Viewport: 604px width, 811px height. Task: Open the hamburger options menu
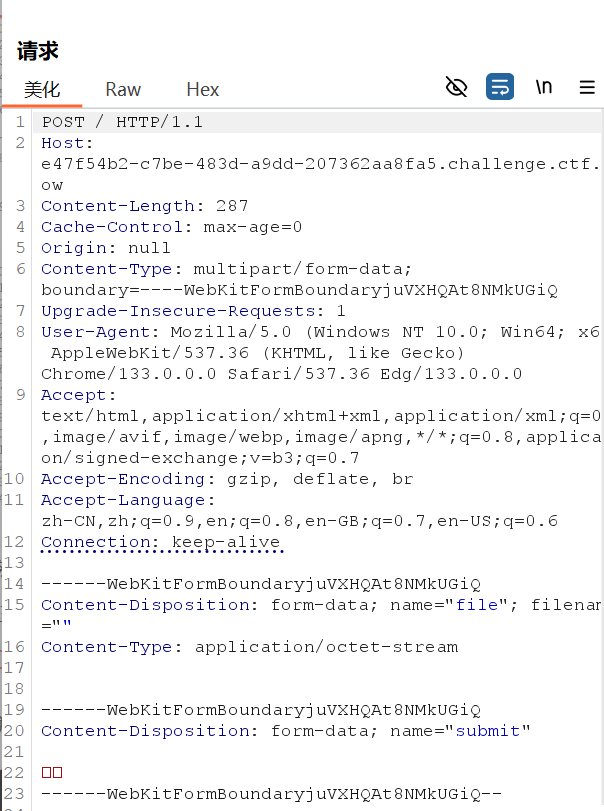587,87
